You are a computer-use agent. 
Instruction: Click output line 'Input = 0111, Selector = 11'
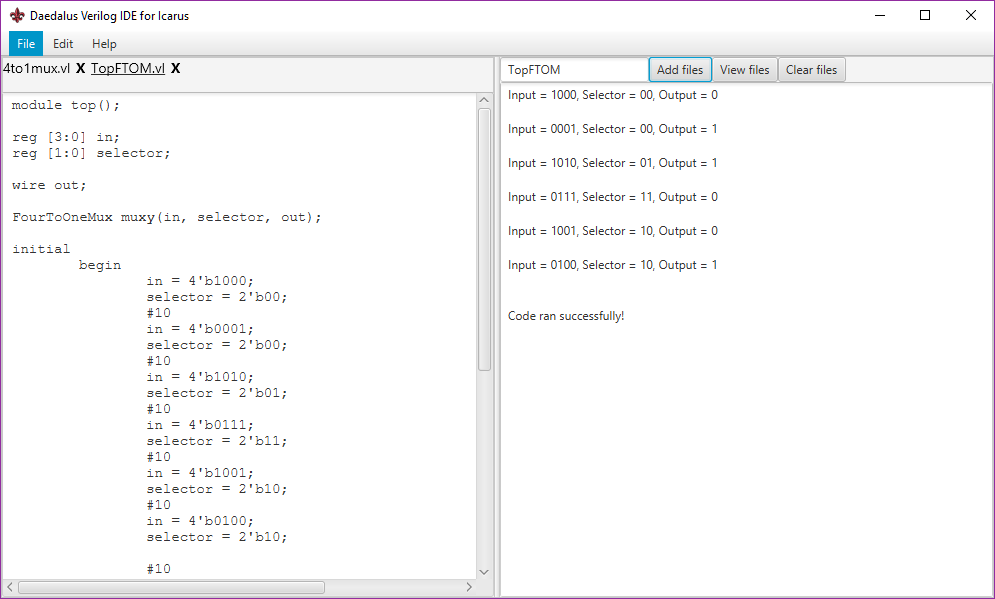click(613, 197)
